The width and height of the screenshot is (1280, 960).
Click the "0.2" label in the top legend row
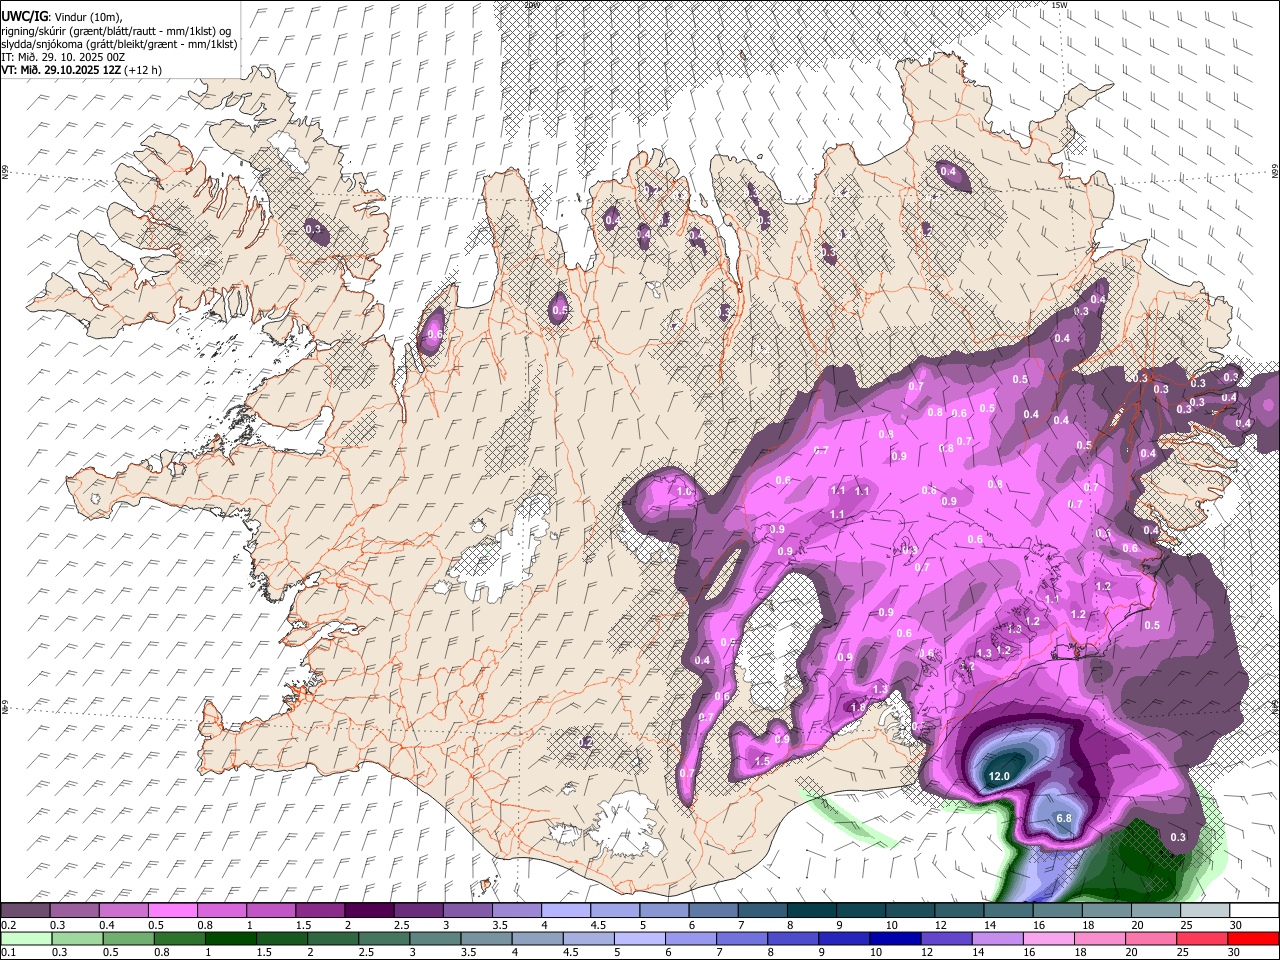(x=9, y=925)
